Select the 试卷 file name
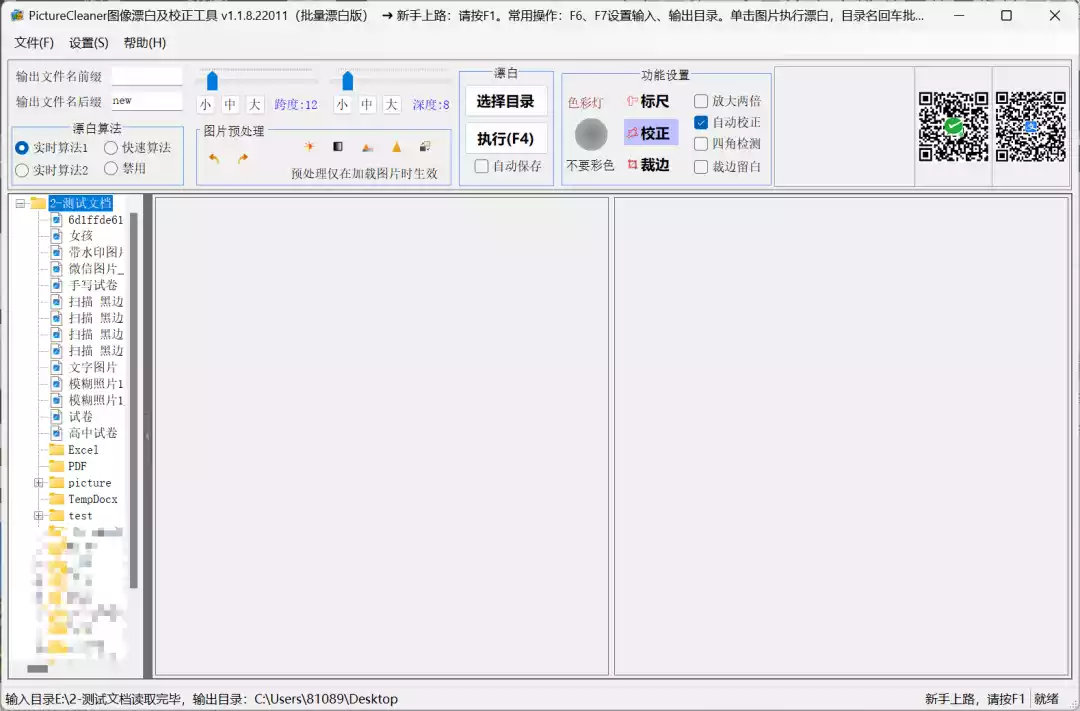Screen dimensions: 1080x711 pyautogui.click(x=81, y=417)
